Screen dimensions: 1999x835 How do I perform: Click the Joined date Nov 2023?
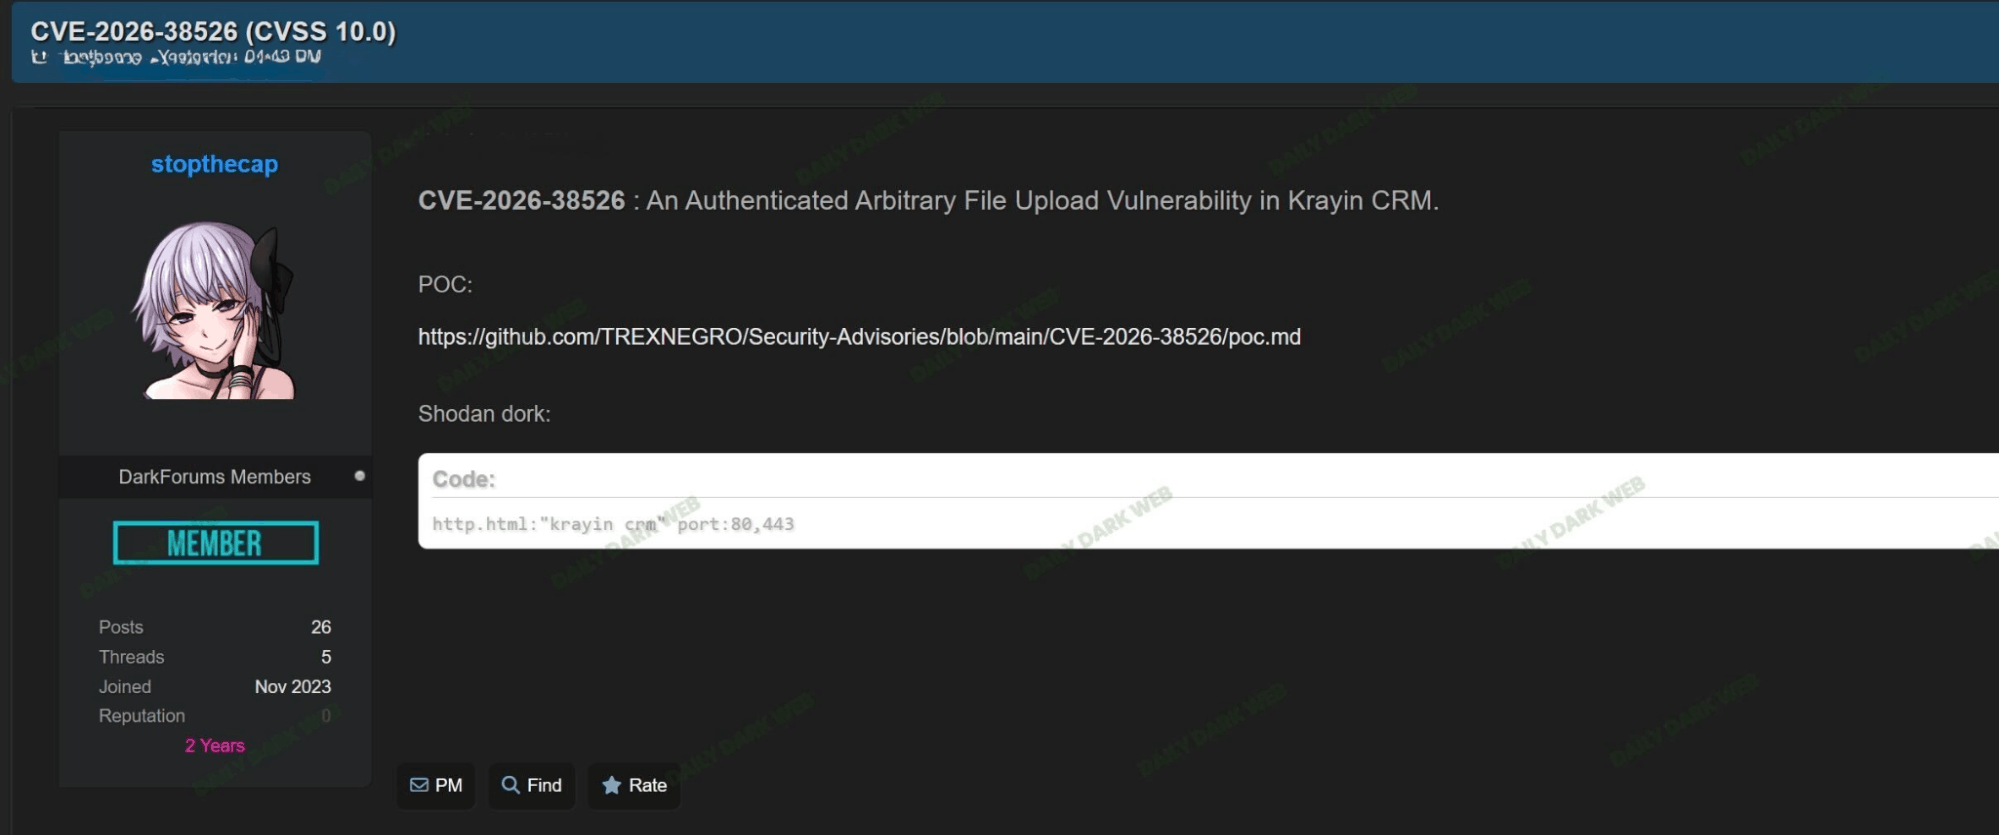(293, 687)
